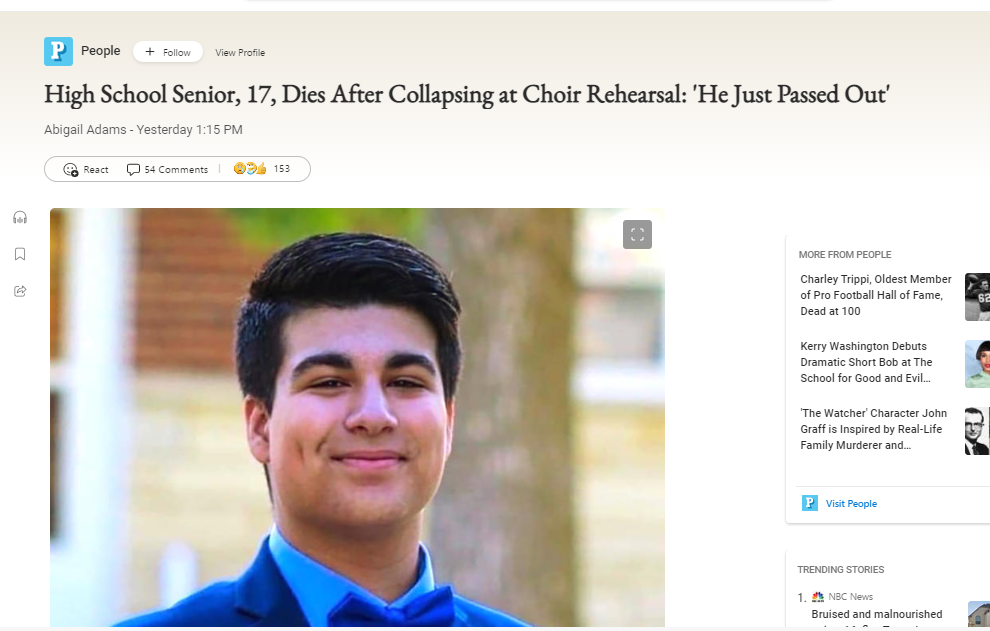Follow the People publisher
990x631 pixels.
pyautogui.click(x=168, y=52)
